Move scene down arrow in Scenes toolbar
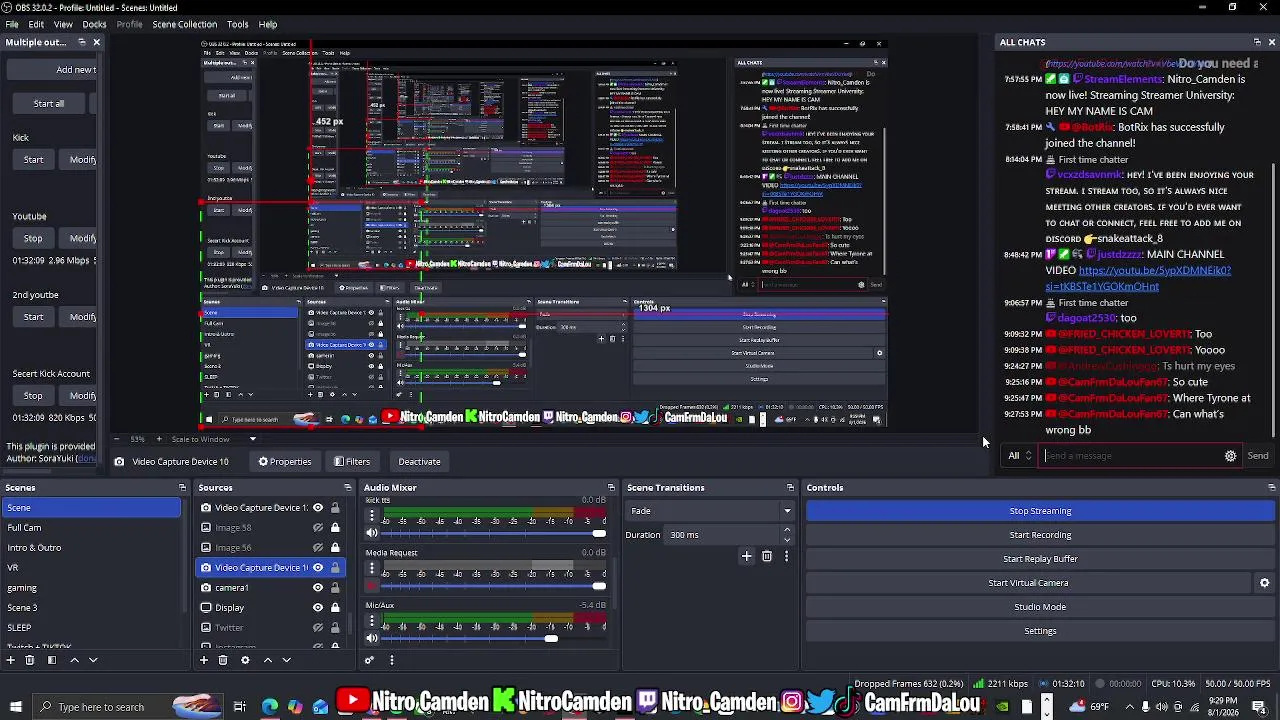The height and width of the screenshot is (720, 1280). [93, 660]
